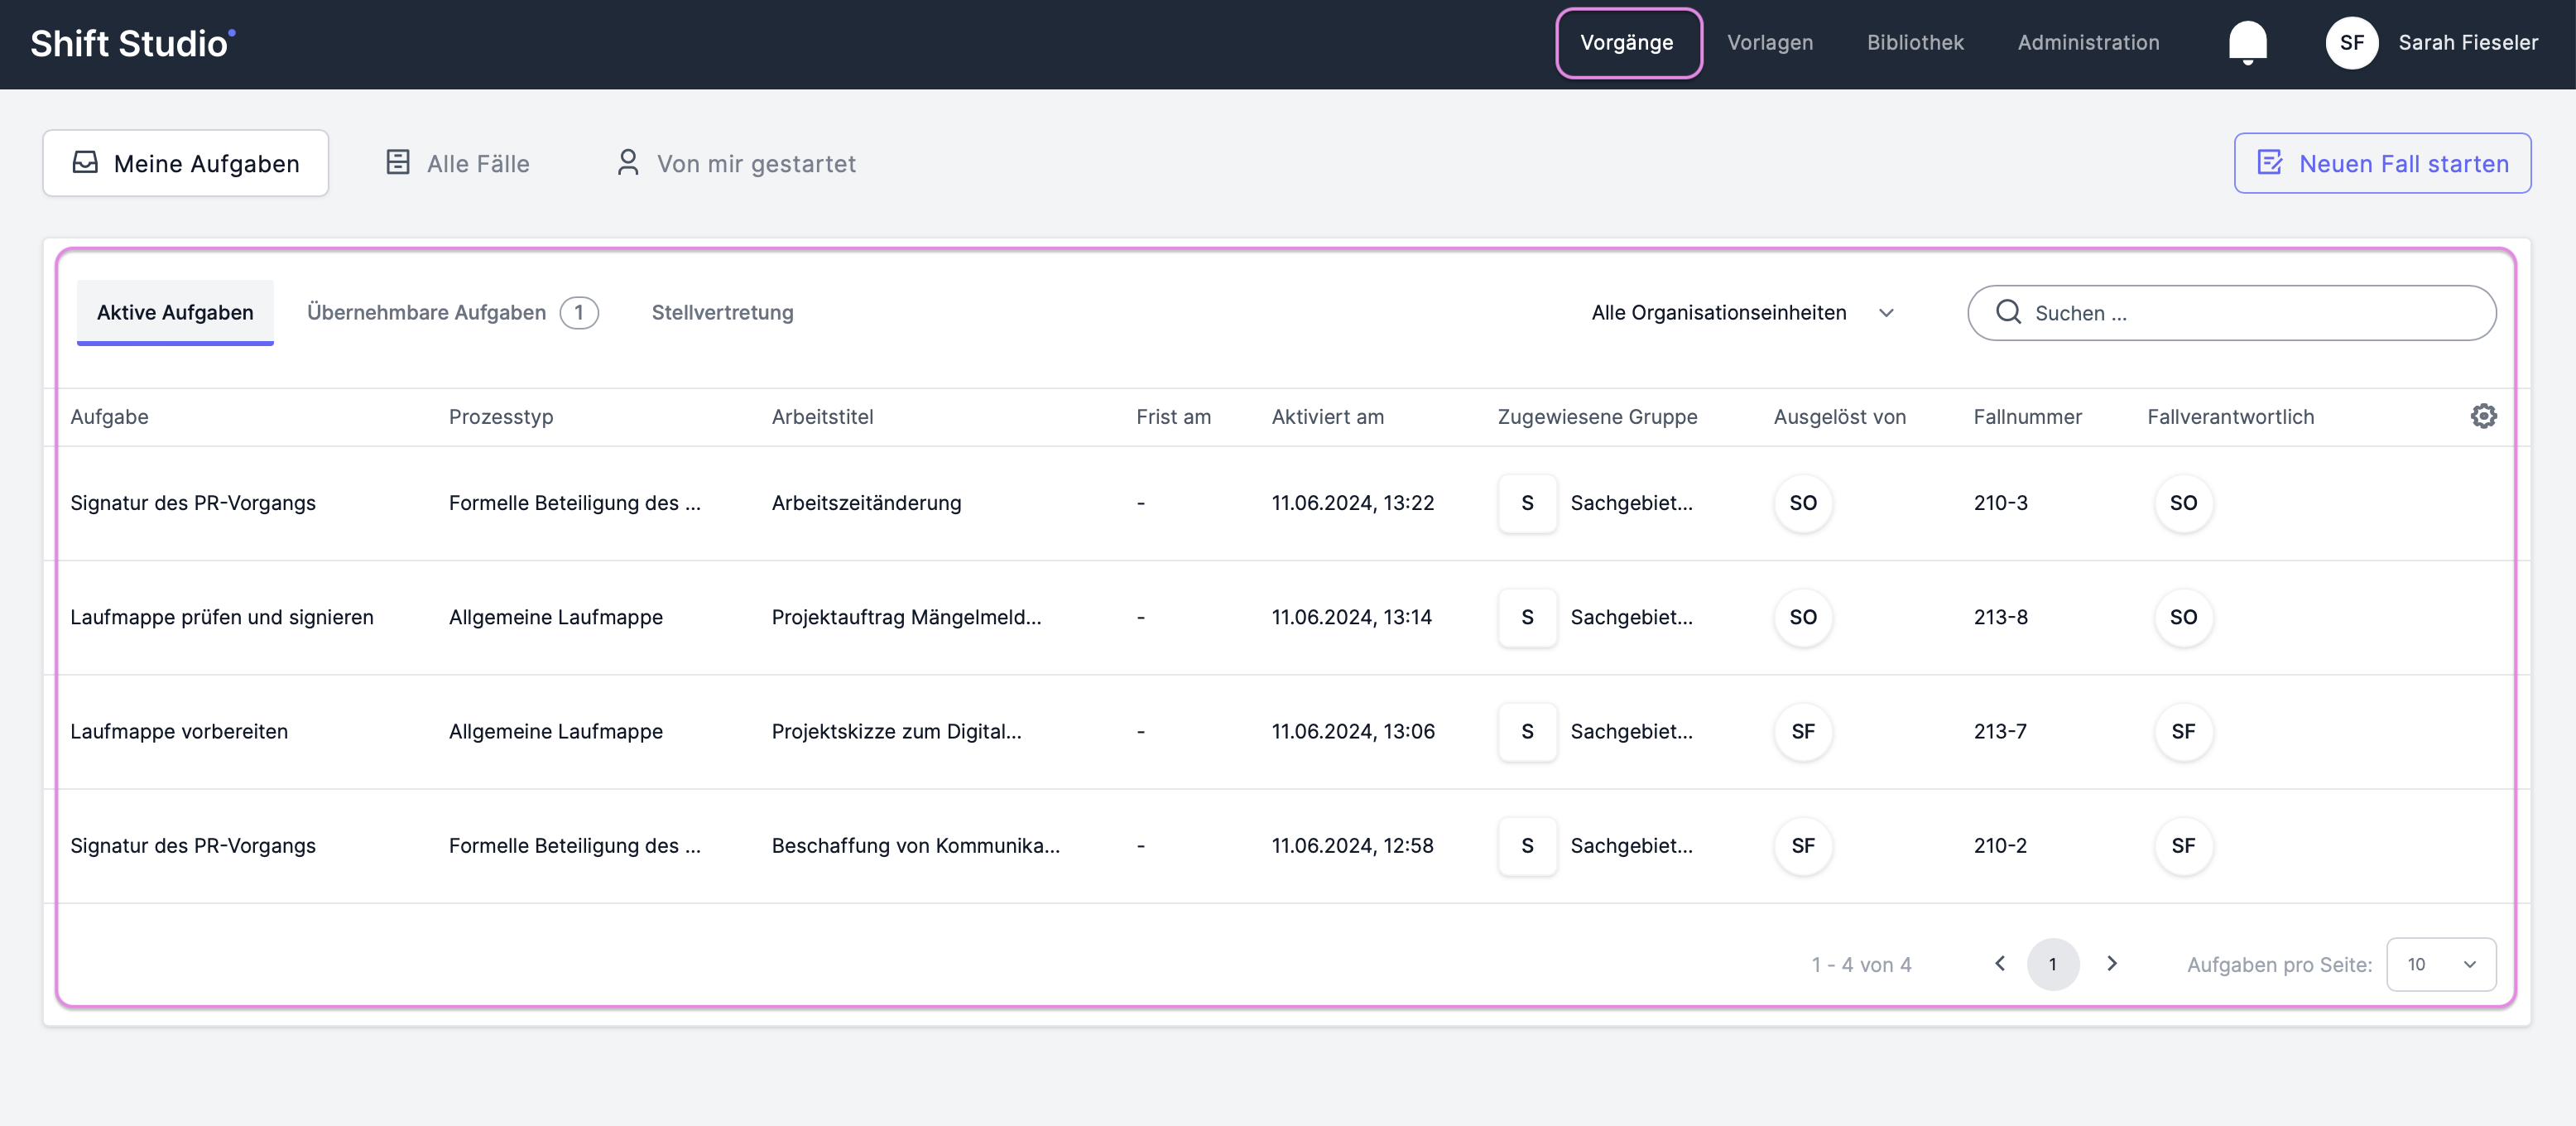Open the SF user avatar menu
The height and width of the screenshot is (1126, 2576).
tap(2351, 43)
